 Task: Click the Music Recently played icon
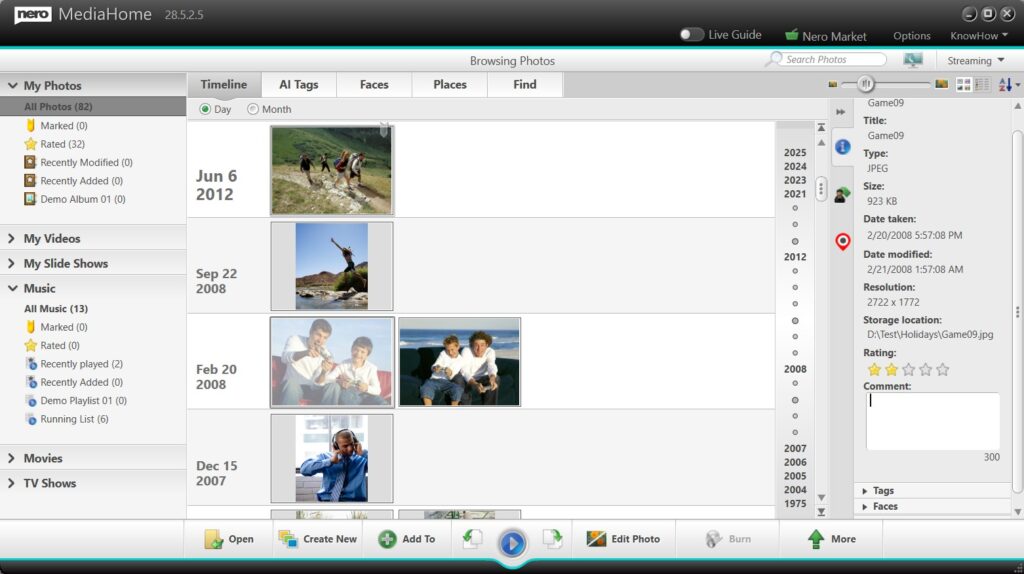pos(31,364)
